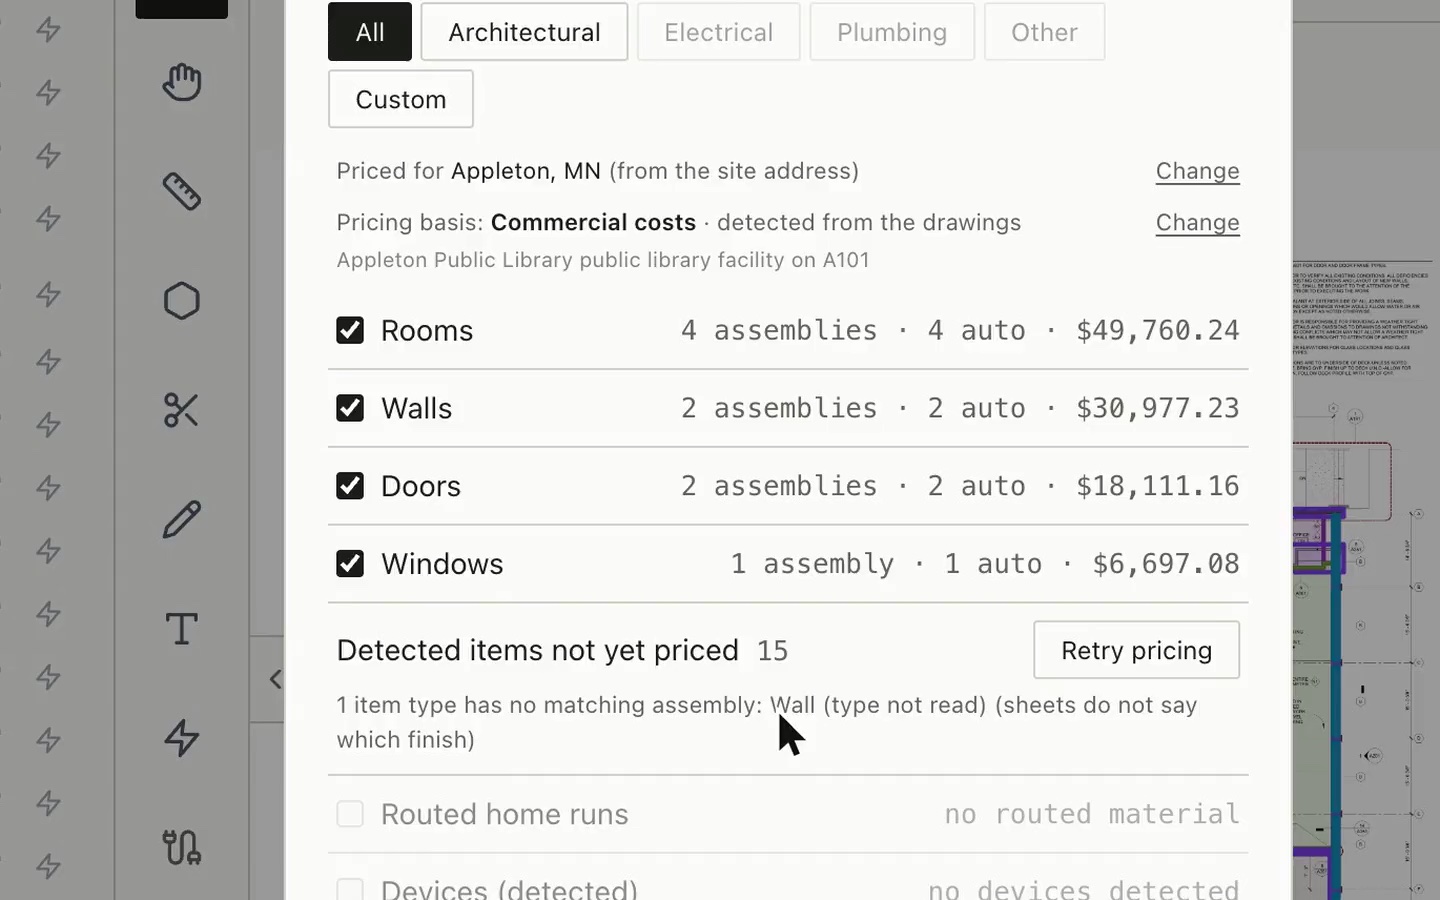Viewport: 1440px width, 900px height.
Task: Uncheck the Doors checkbox
Action: 350,485
